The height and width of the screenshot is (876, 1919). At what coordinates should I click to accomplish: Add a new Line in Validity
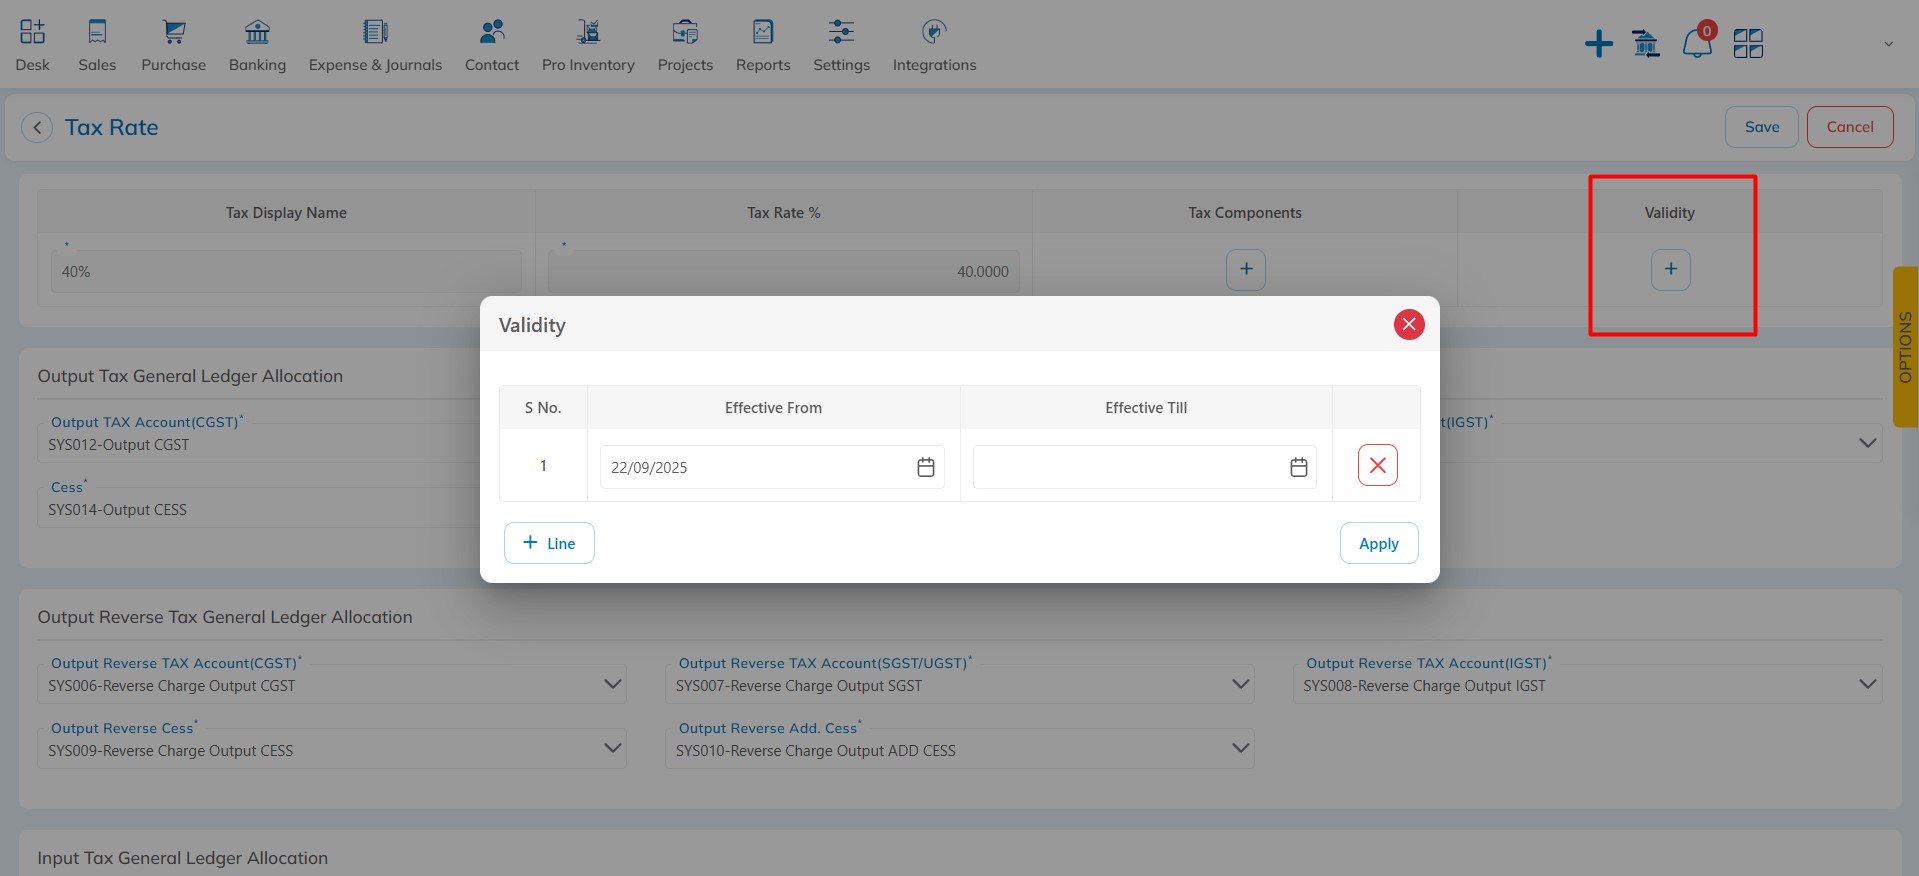pyautogui.click(x=549, y=543)
